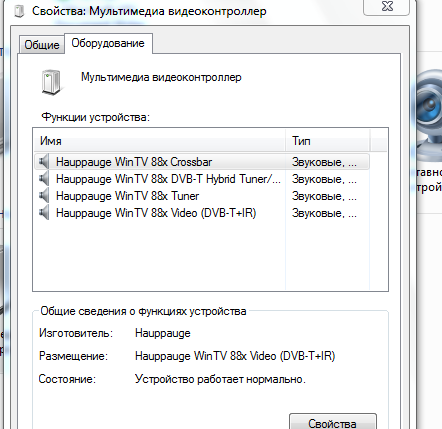Select Hauppauge WinTV 88x Crossbar row
442x429 pixels.
(x=202, y=162)
